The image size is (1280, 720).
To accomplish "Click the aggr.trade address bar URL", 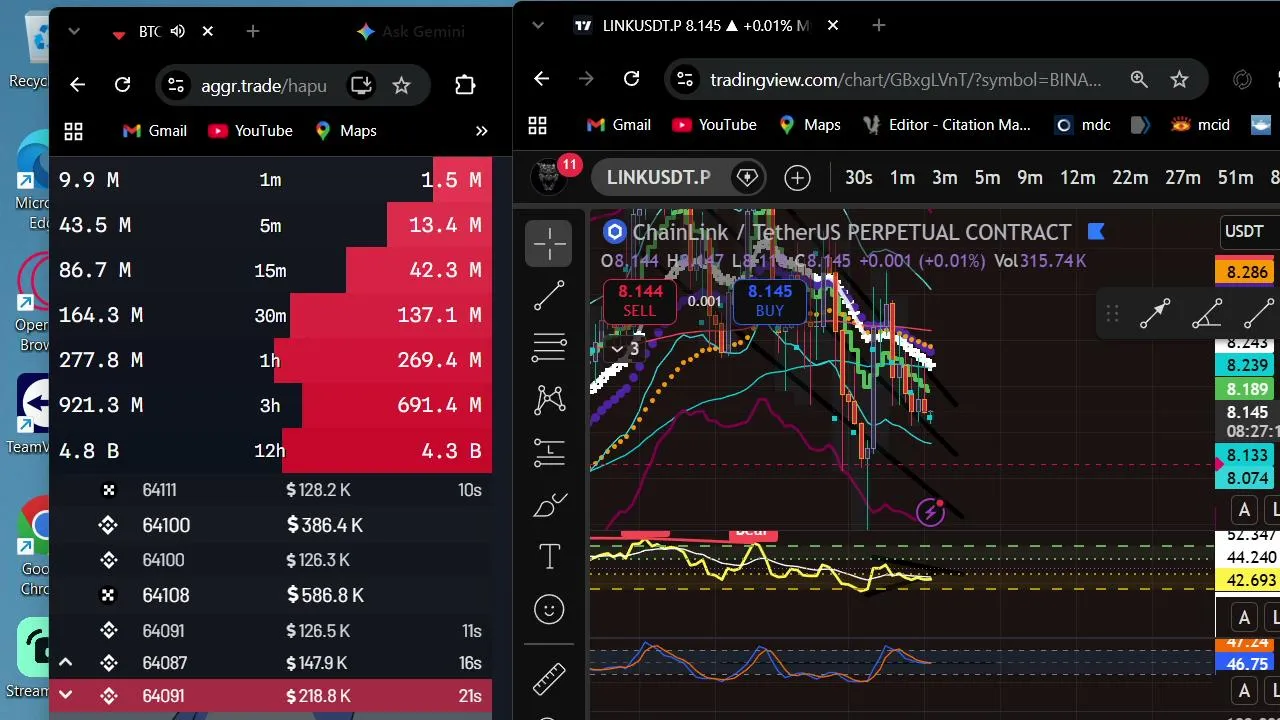I will 264,86.
